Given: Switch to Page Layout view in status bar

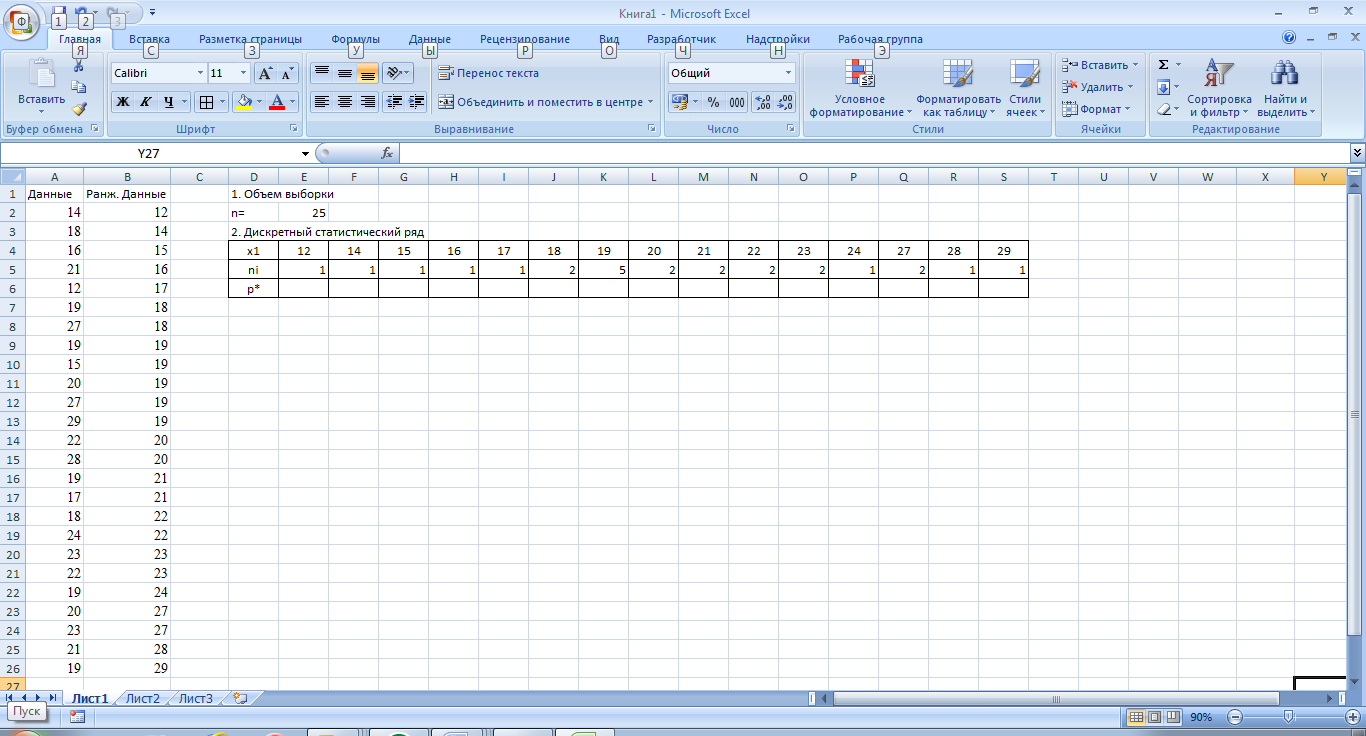Looking at the screenshot, I should pyautogui.click(x=1154, y=717).
